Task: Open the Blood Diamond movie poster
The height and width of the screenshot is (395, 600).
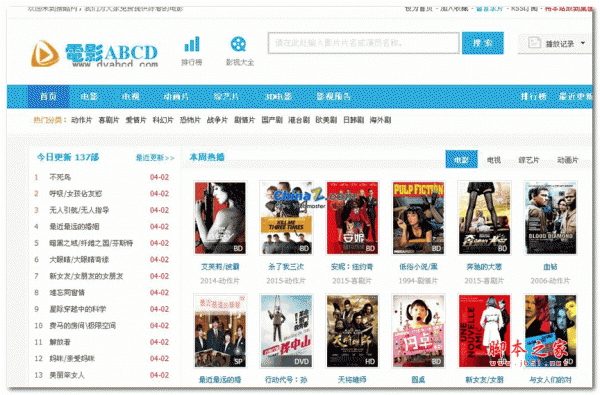Action: pyautogui.click(x=550, y=218)
